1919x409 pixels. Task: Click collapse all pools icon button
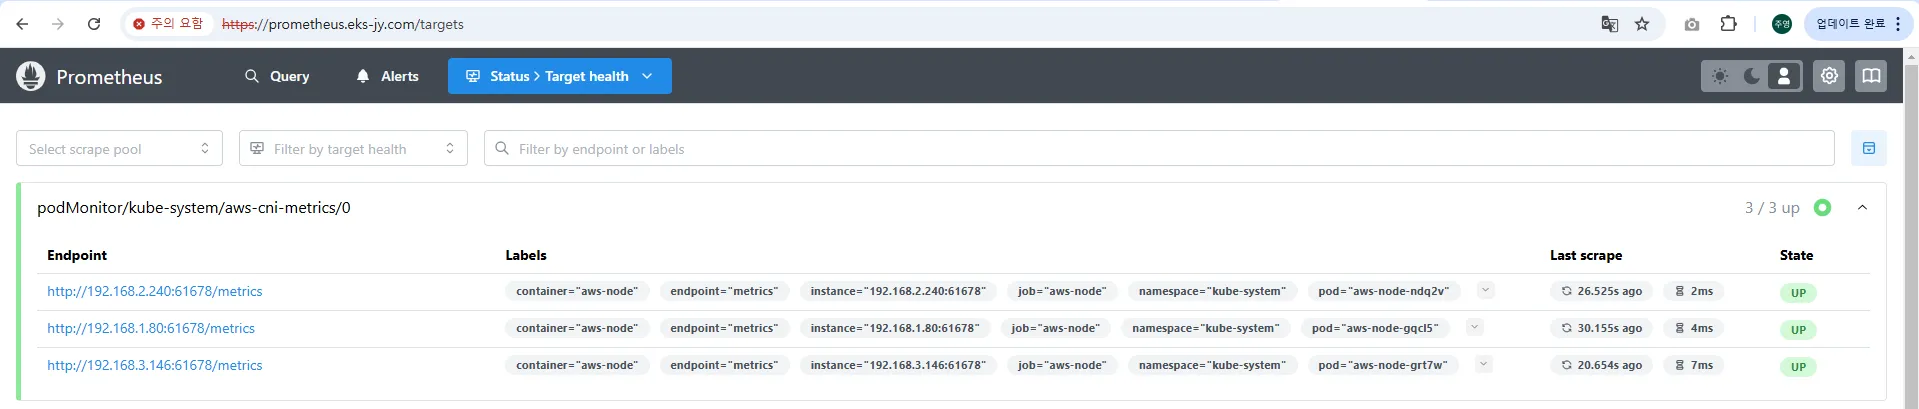(x=1868, y=148)
